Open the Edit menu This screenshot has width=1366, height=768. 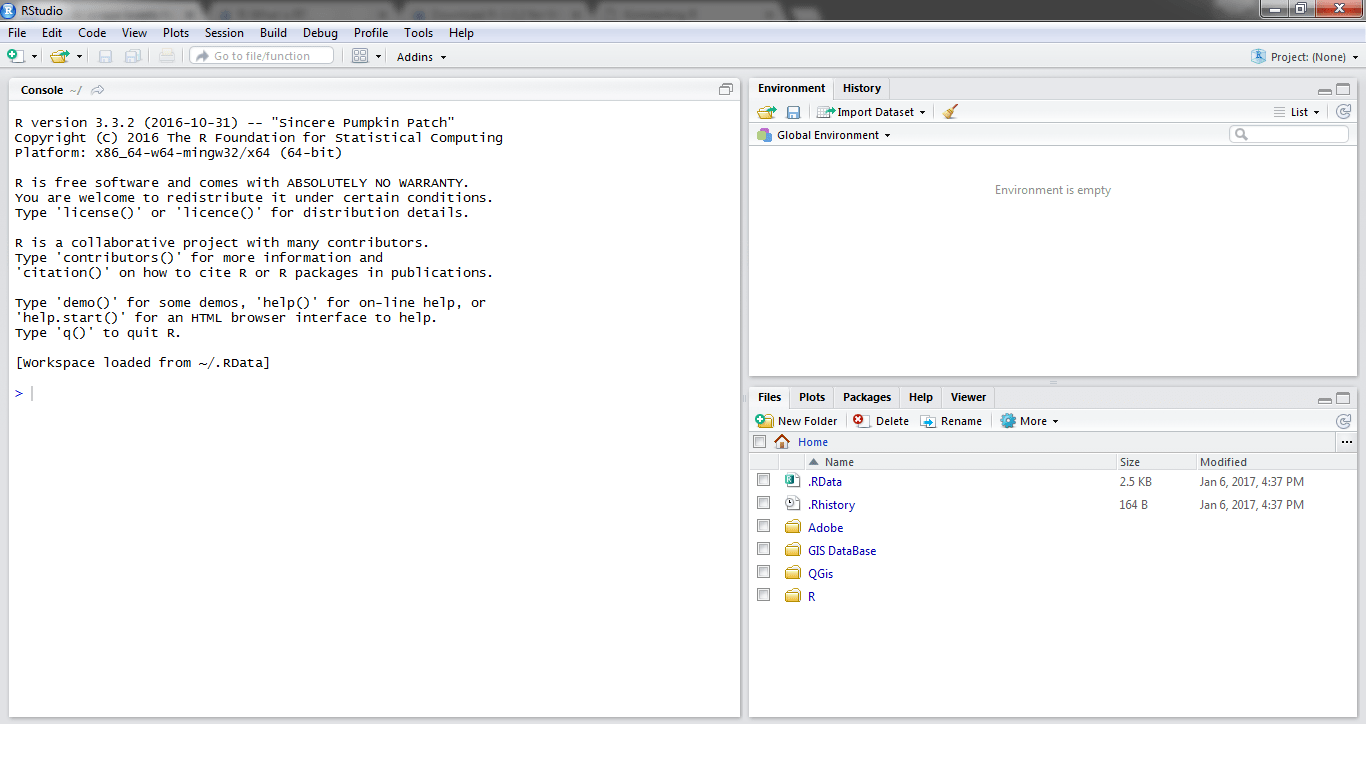pyautogui.click(x=52, y=33)
